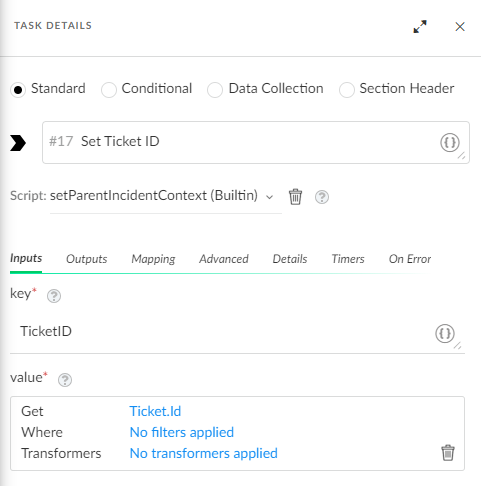Image resolution: width=481 pixels, height=486 pixels.
Task: Show help tooltip for value input
Action: (x=65, y=380)
